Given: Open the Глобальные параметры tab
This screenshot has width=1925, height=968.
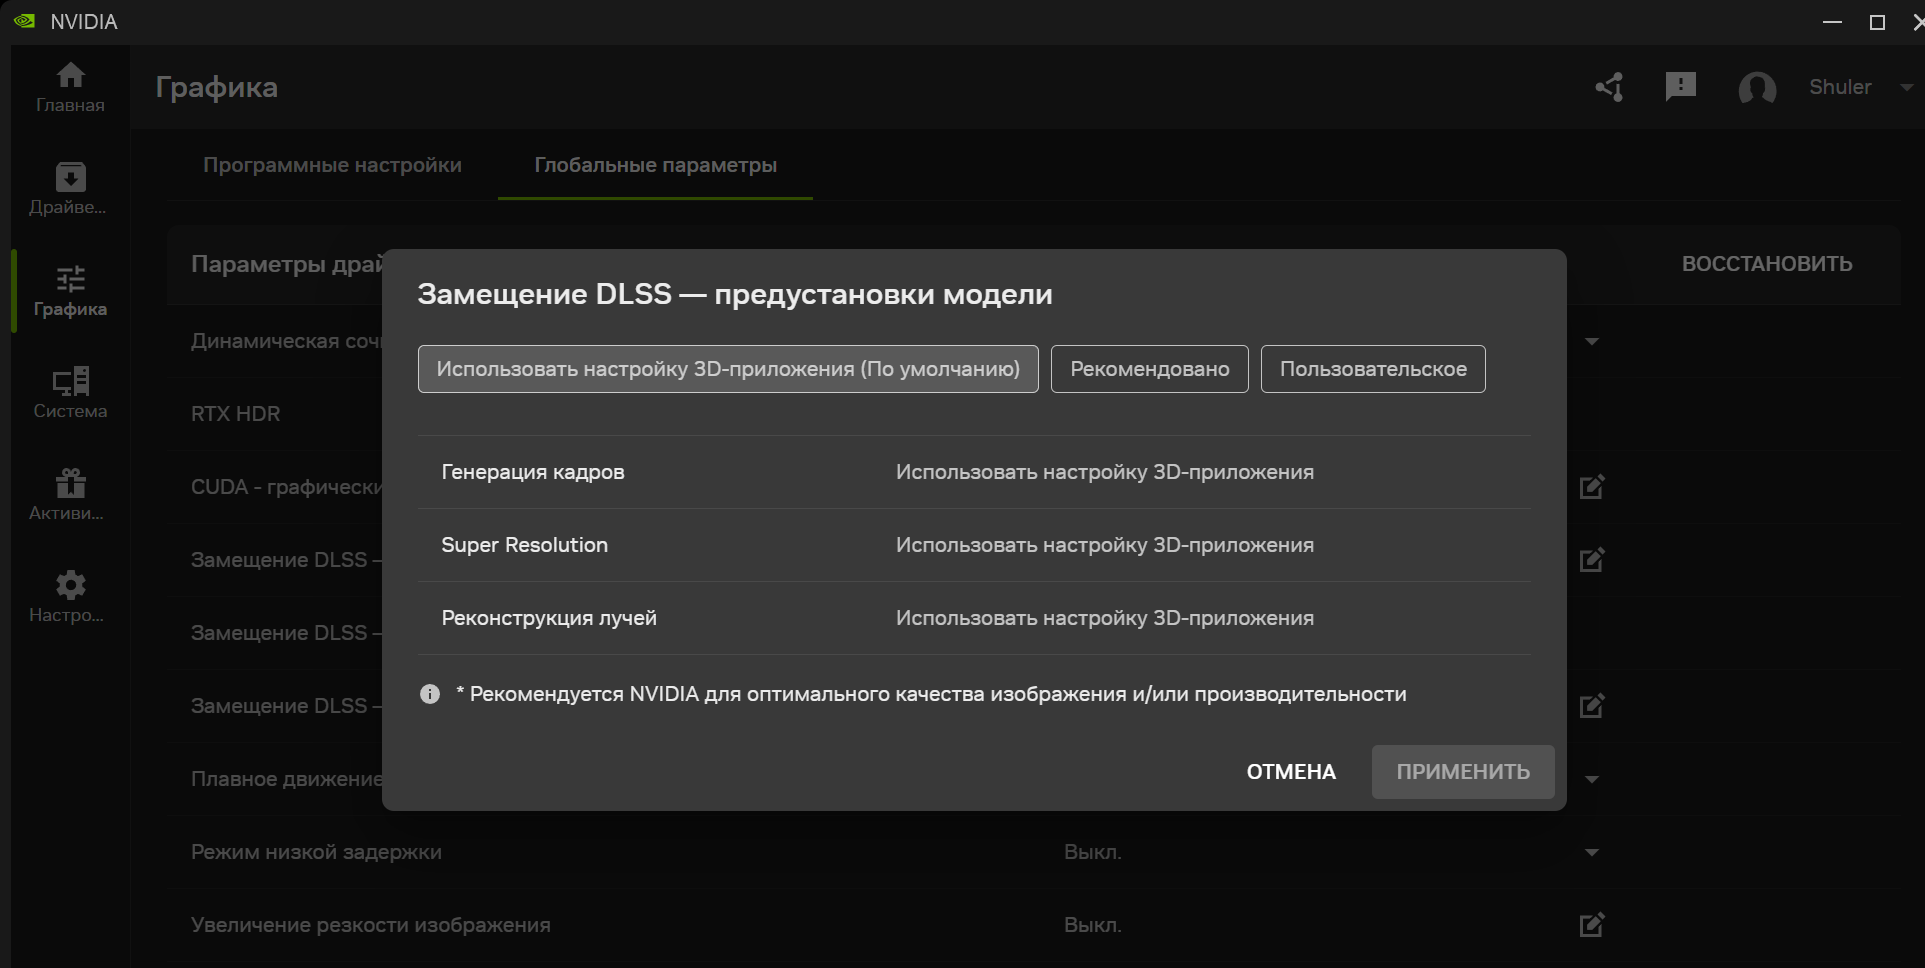Looking at the screenshot, I should point(655,165).
